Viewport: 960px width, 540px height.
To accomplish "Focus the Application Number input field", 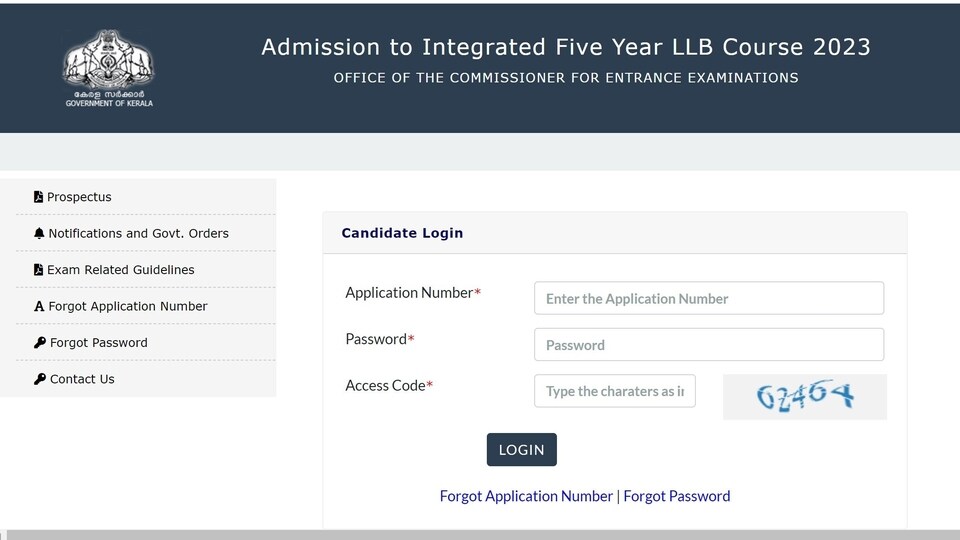I will click(x=709, y=298).
